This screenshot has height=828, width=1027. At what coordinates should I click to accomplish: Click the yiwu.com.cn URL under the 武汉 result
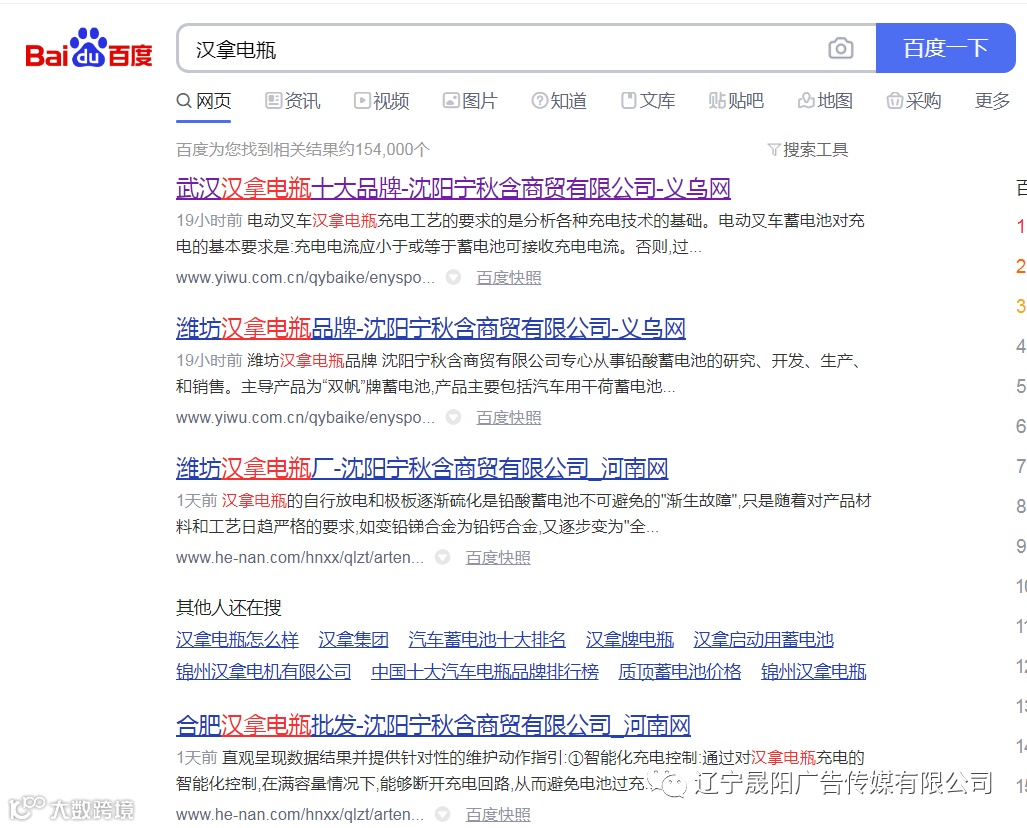305,278
